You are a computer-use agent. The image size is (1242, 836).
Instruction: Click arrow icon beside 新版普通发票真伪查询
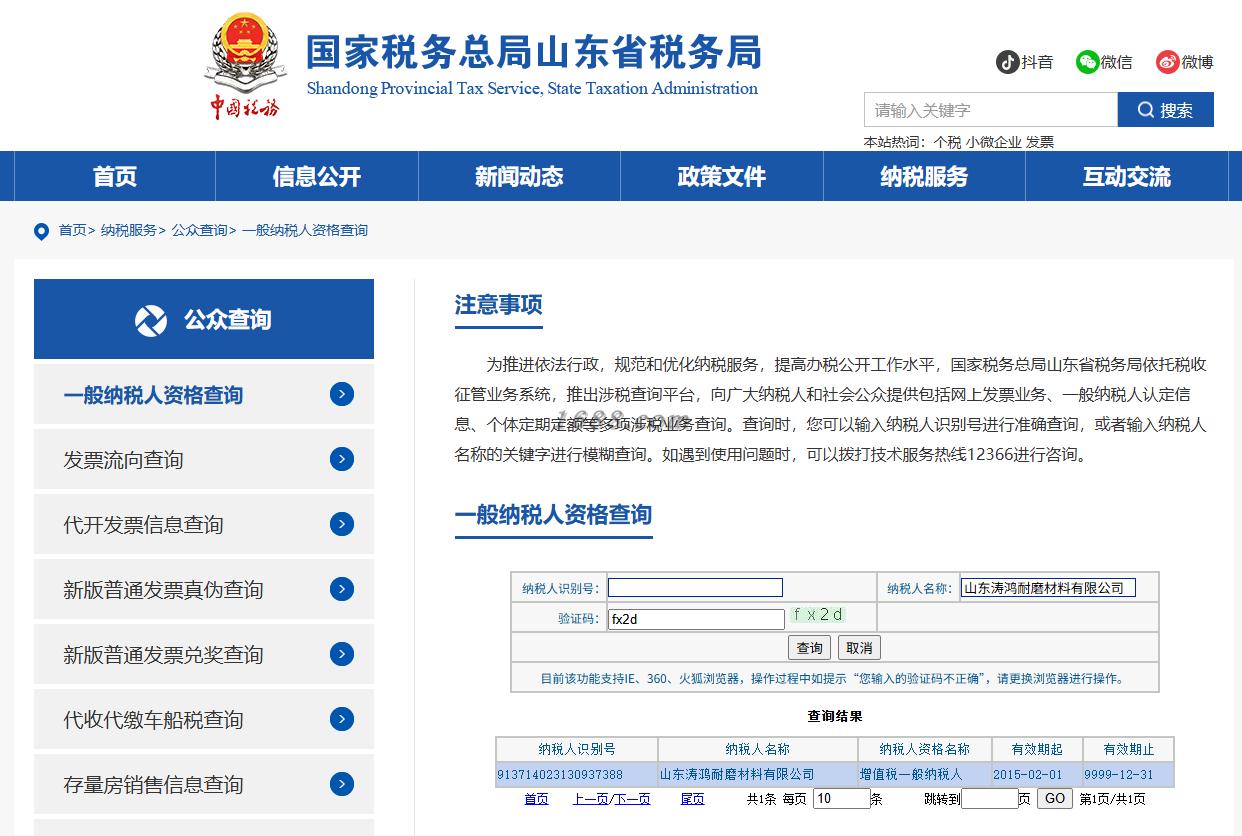click(x=342, y=589)
